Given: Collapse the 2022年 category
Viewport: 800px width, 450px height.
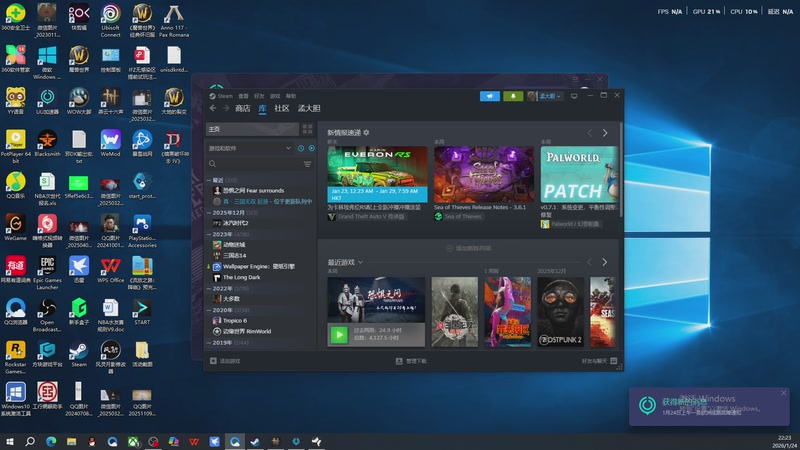Looking at the screenshot, I should coord(209,288).
